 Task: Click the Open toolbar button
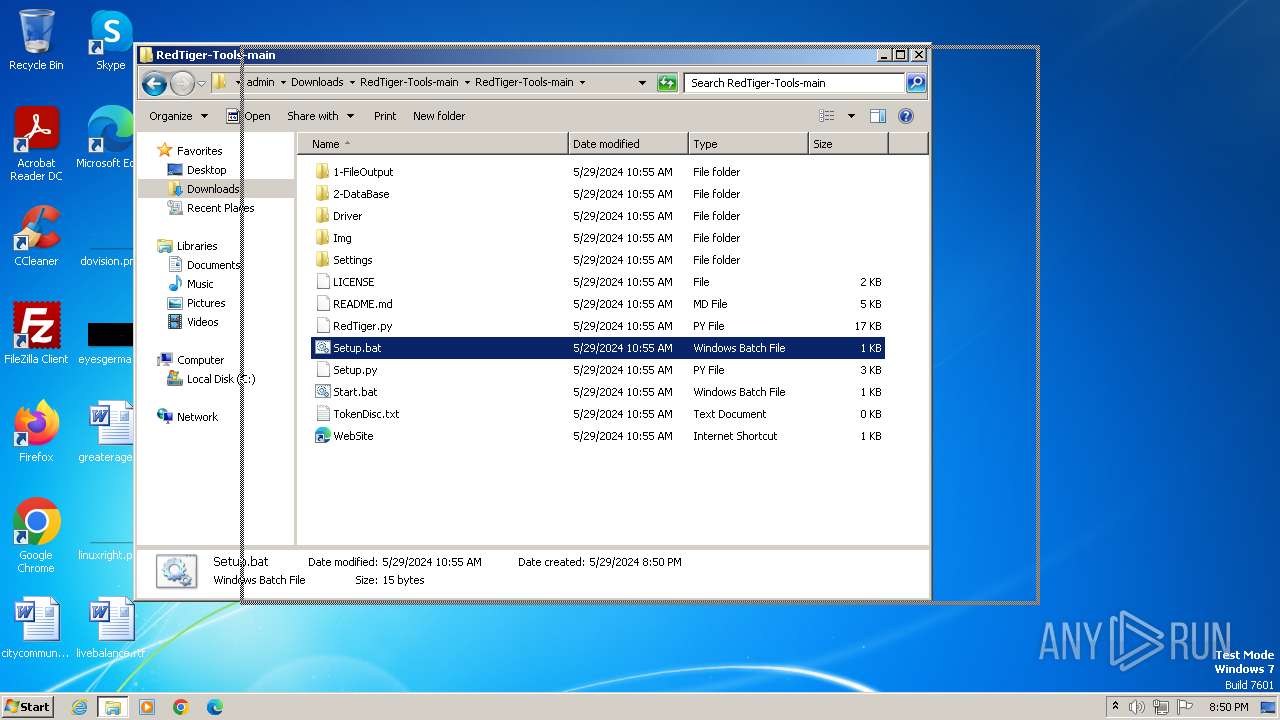[248, 116]
